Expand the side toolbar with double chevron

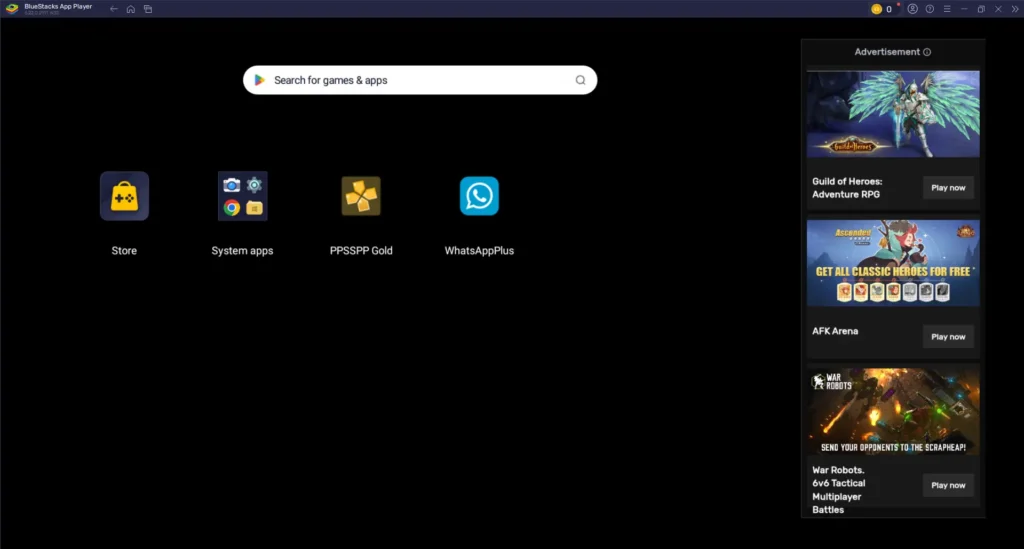pyautogui.click(x=1015, y=9)
